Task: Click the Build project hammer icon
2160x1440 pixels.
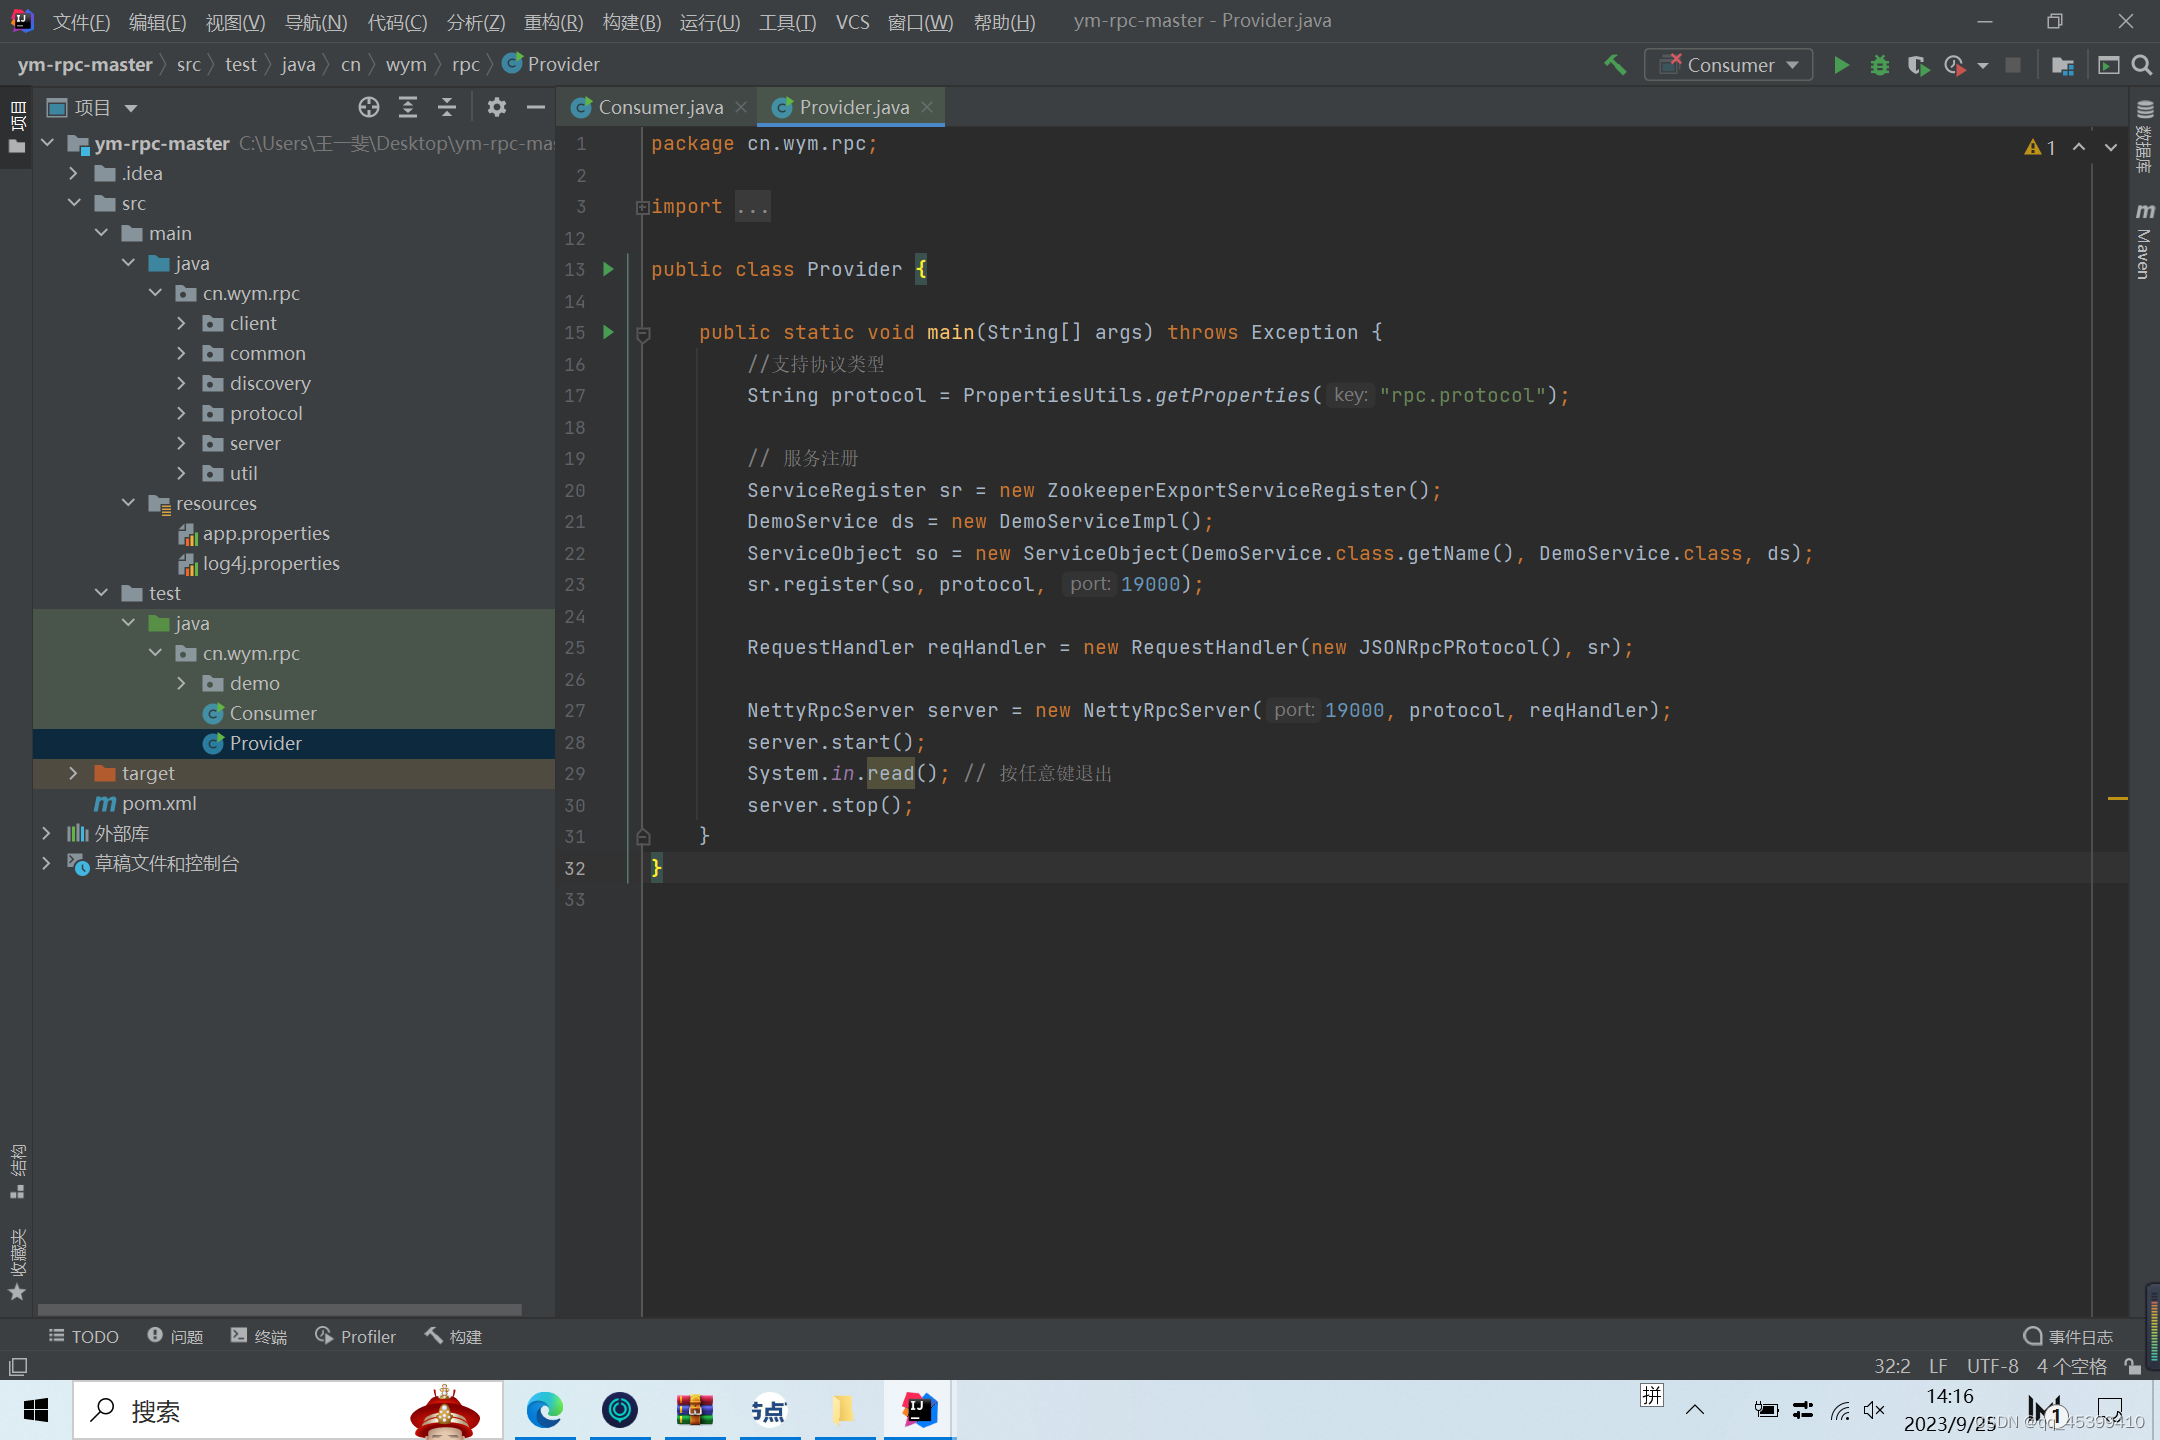Action: click(1614, 65)
